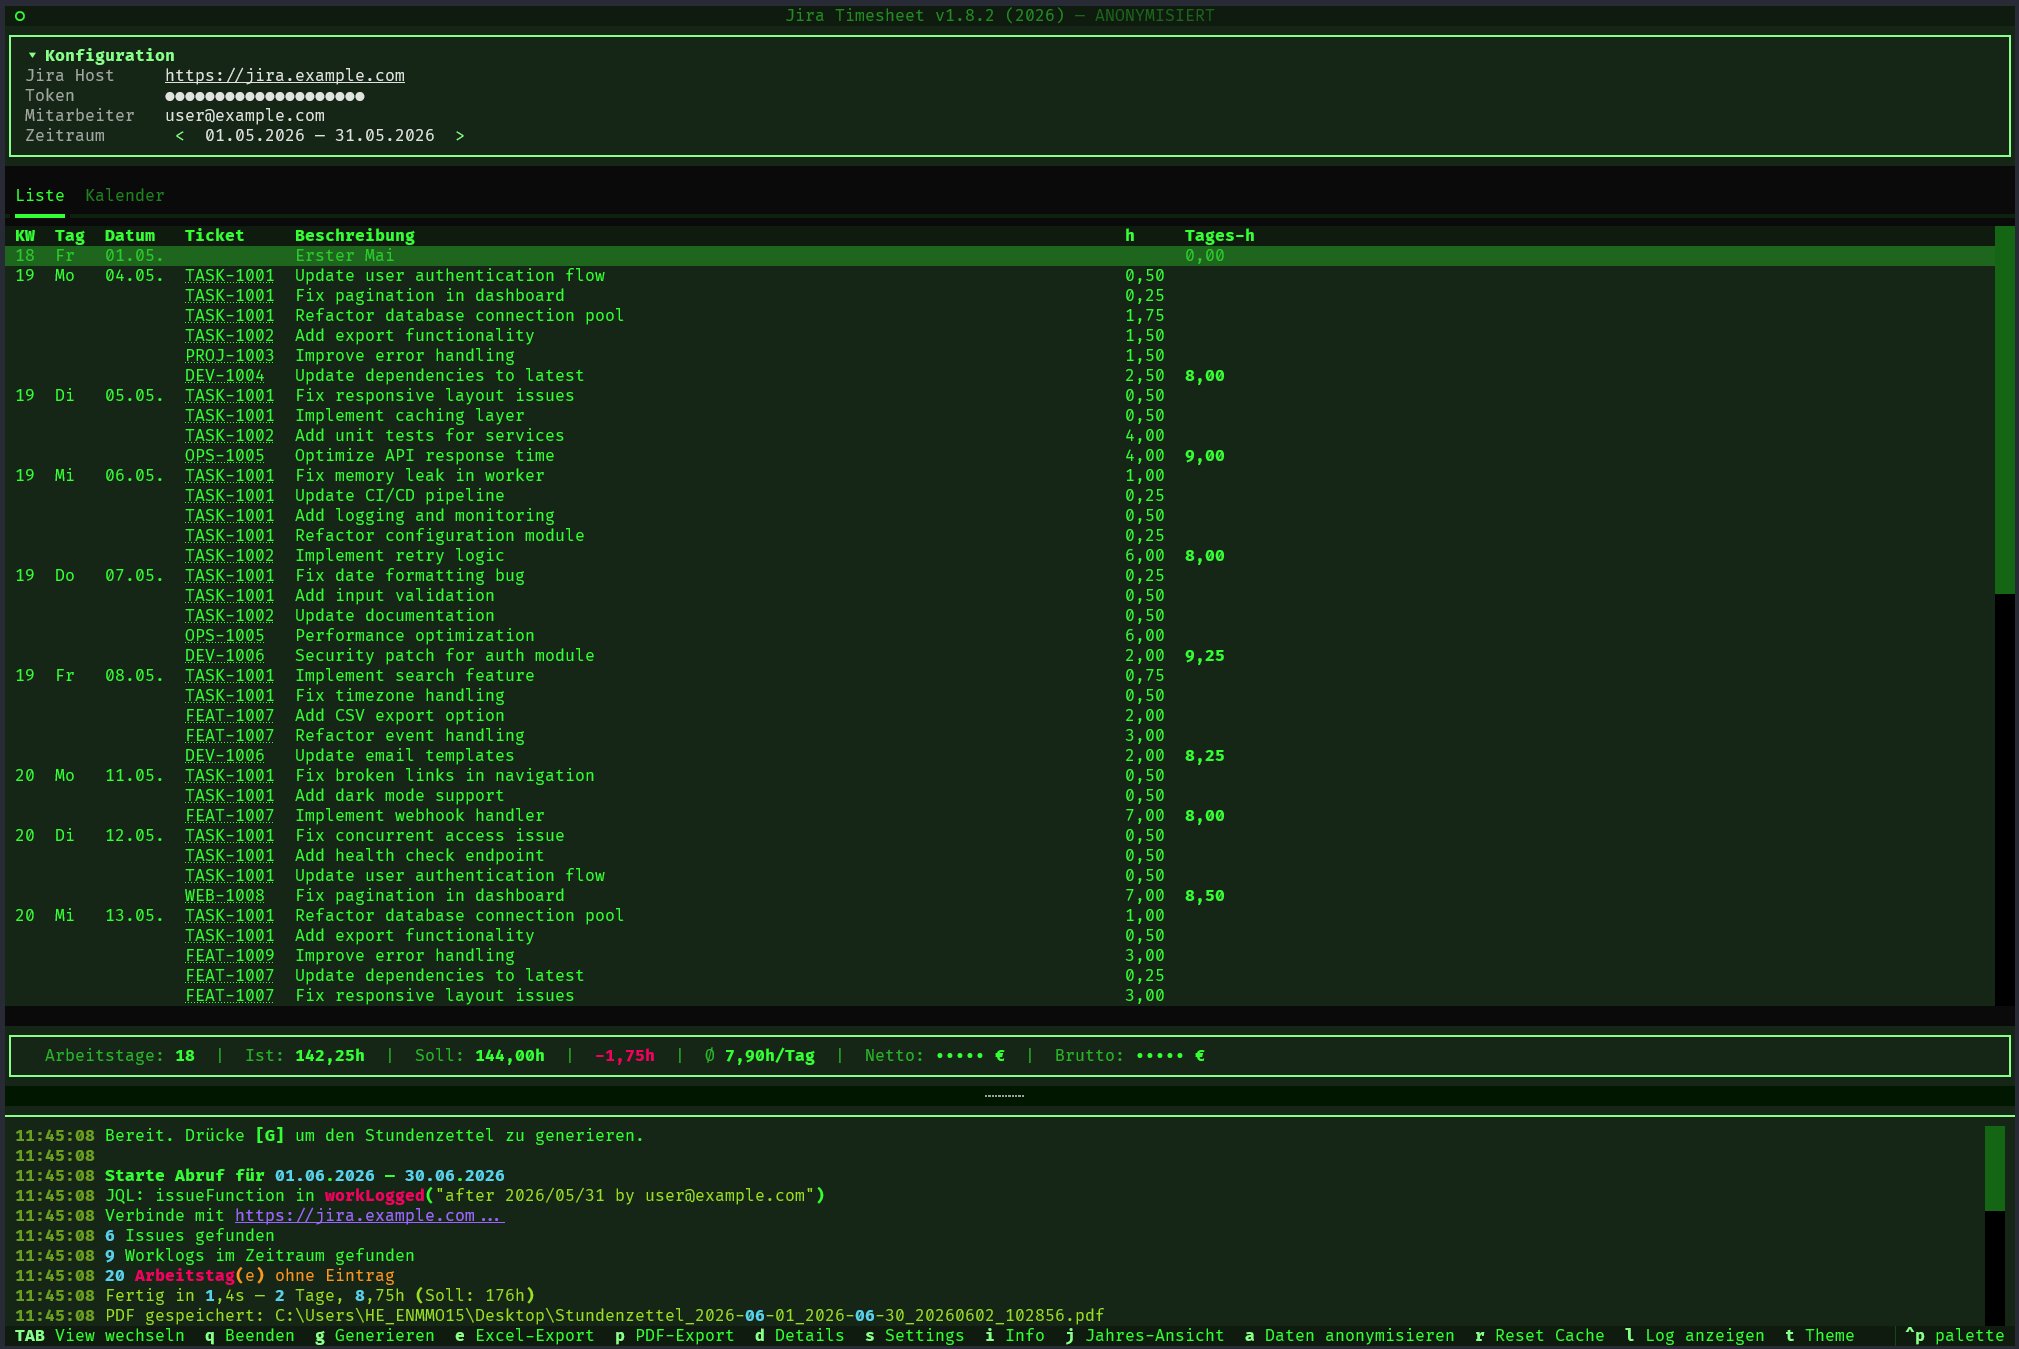Open the ^p palette command
Viewport: 2019px width, 1349px height.
click(x=1955, y=1335)
